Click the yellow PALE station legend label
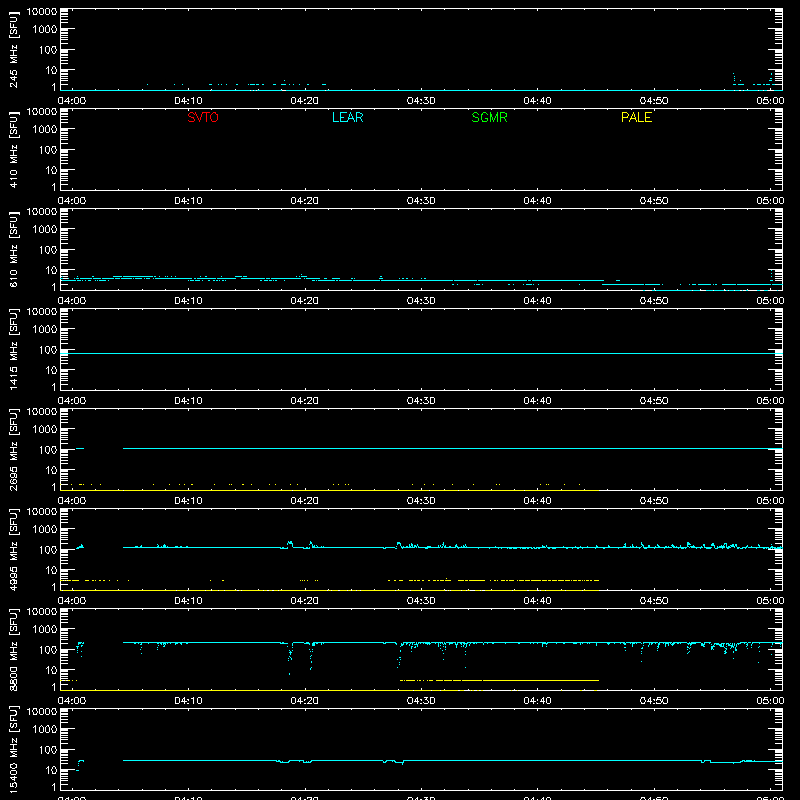 coord(636,117)
